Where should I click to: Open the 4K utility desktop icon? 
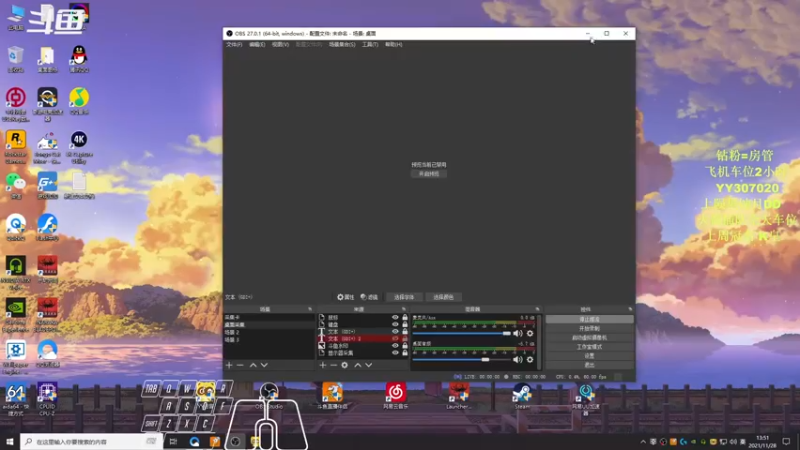point(79,147)
